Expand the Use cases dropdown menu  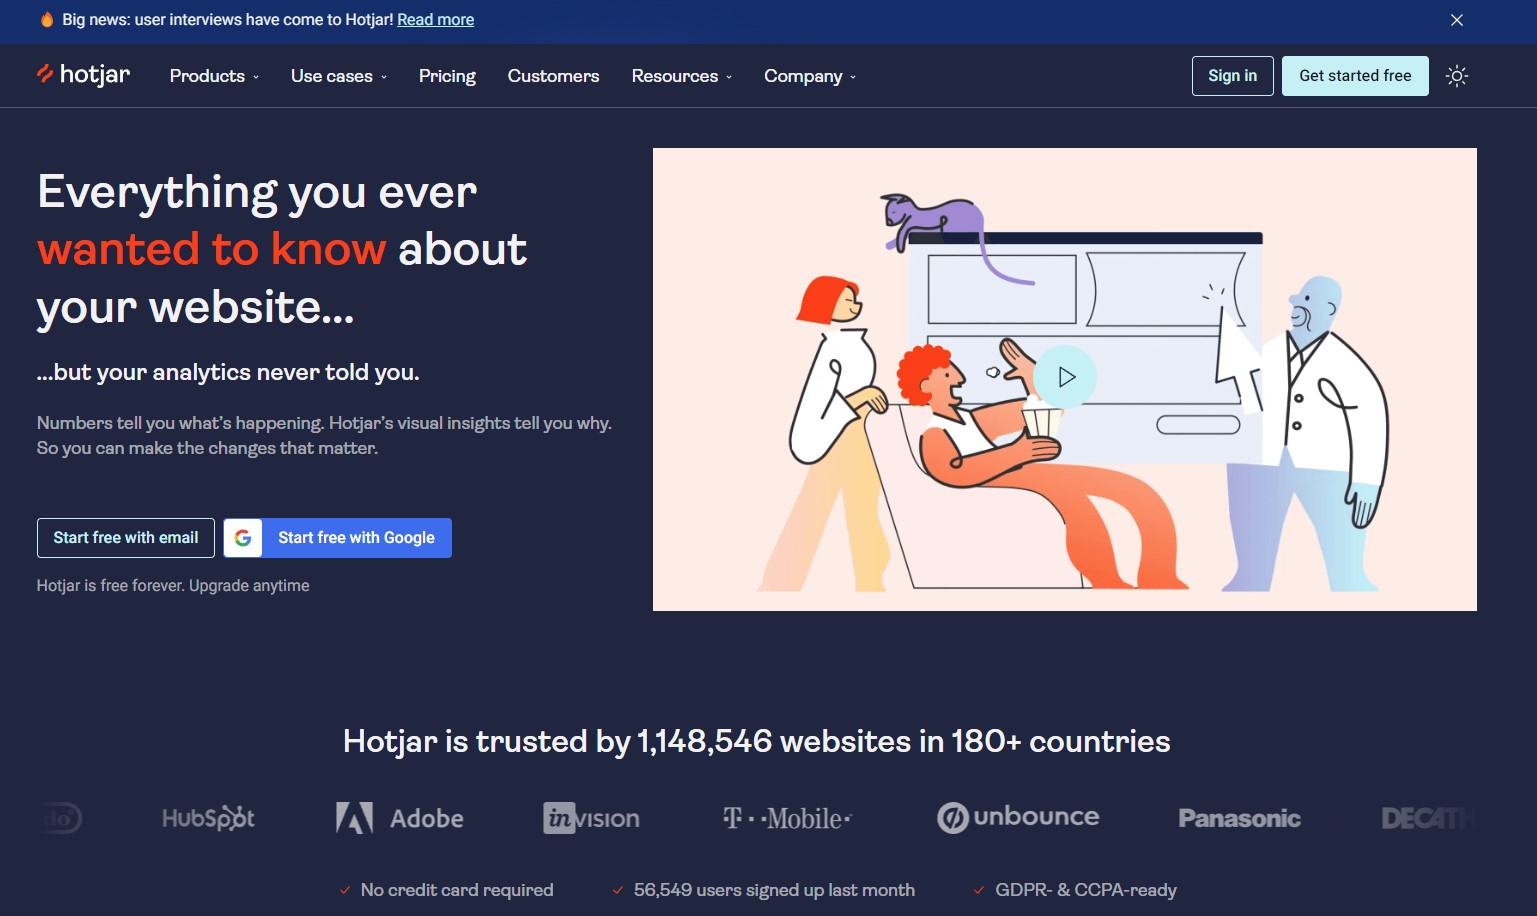tap(339, 76)
